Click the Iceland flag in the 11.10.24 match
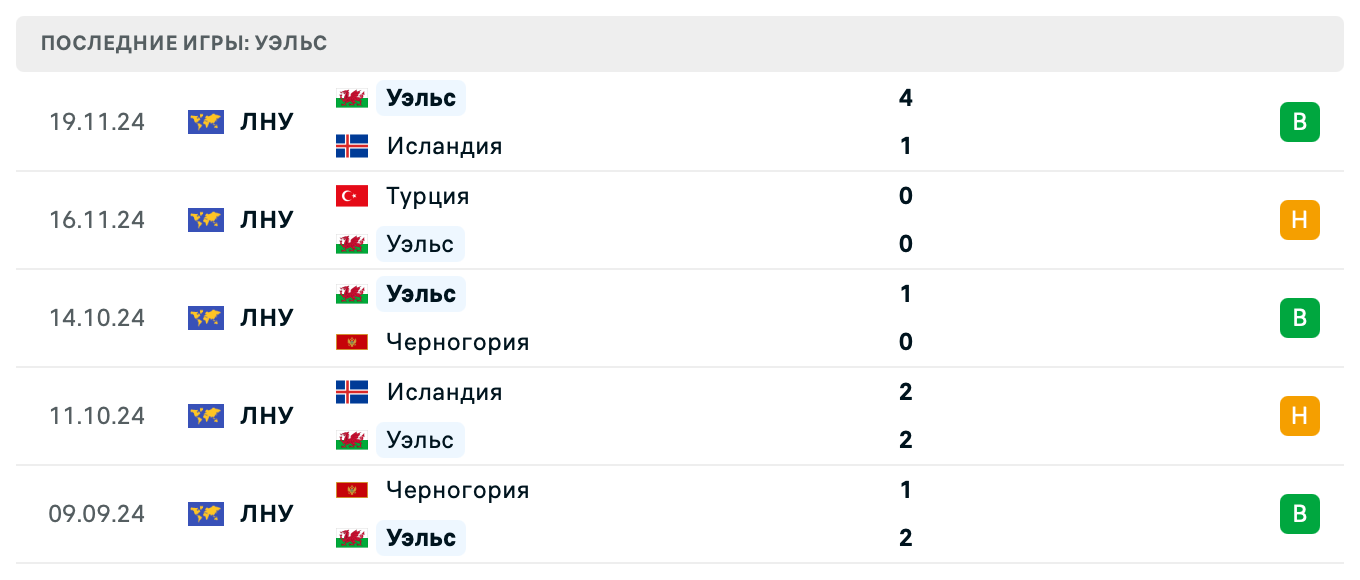 (351, 392)
